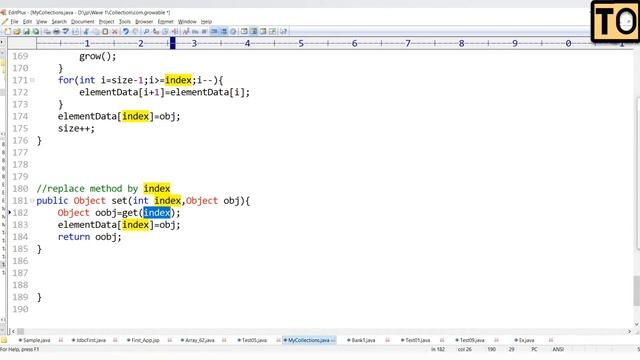
Task: Open the File menu
Action: [x=14, y=22]
